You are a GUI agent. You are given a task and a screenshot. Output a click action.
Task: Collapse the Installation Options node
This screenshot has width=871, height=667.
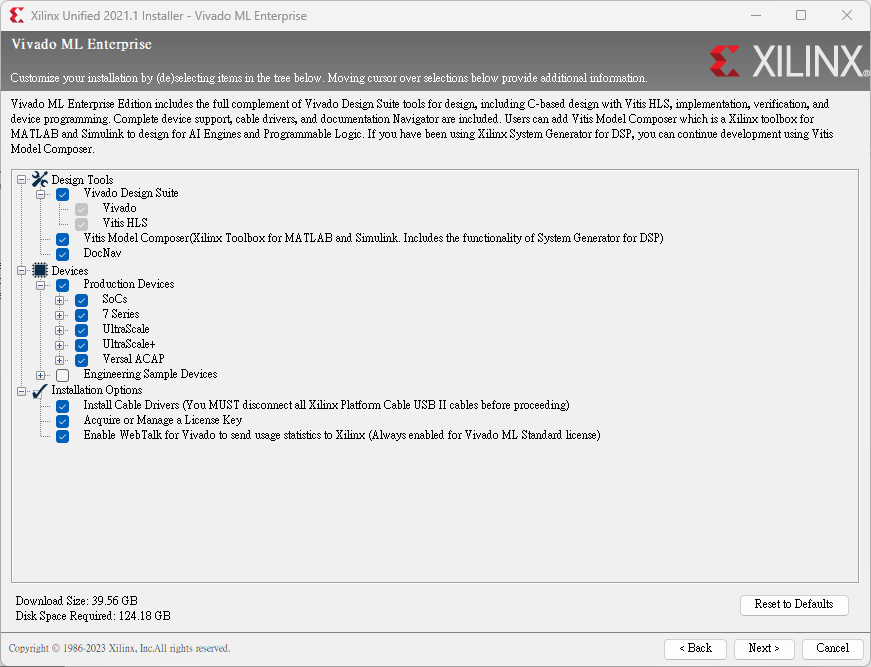tap(21, 391)
